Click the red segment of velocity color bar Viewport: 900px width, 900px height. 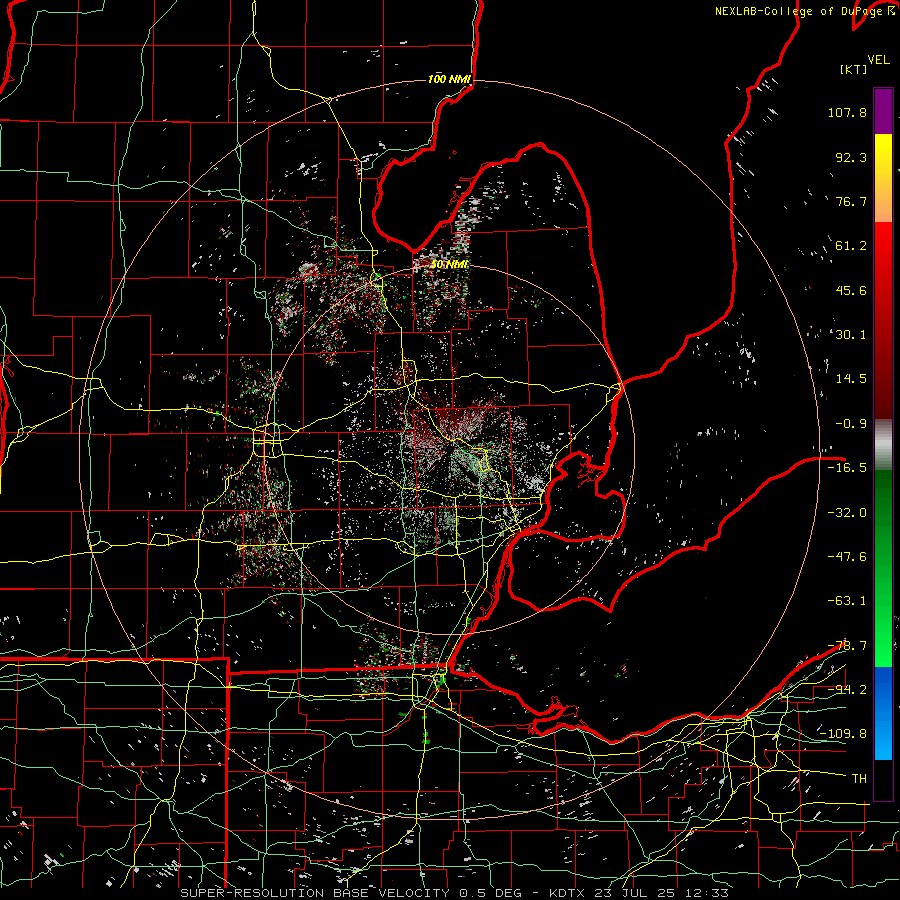click(x=883, y=320)
